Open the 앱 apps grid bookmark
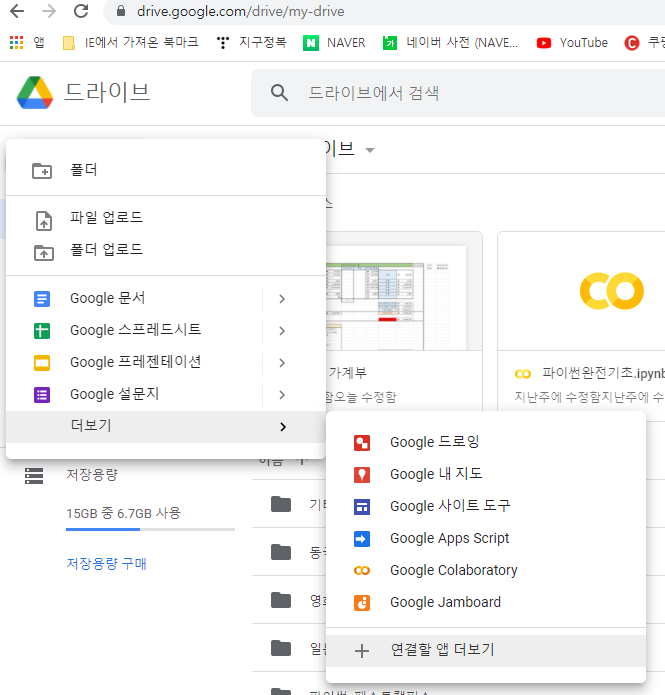Screen dimensions: 665x695 click(27, 43)
